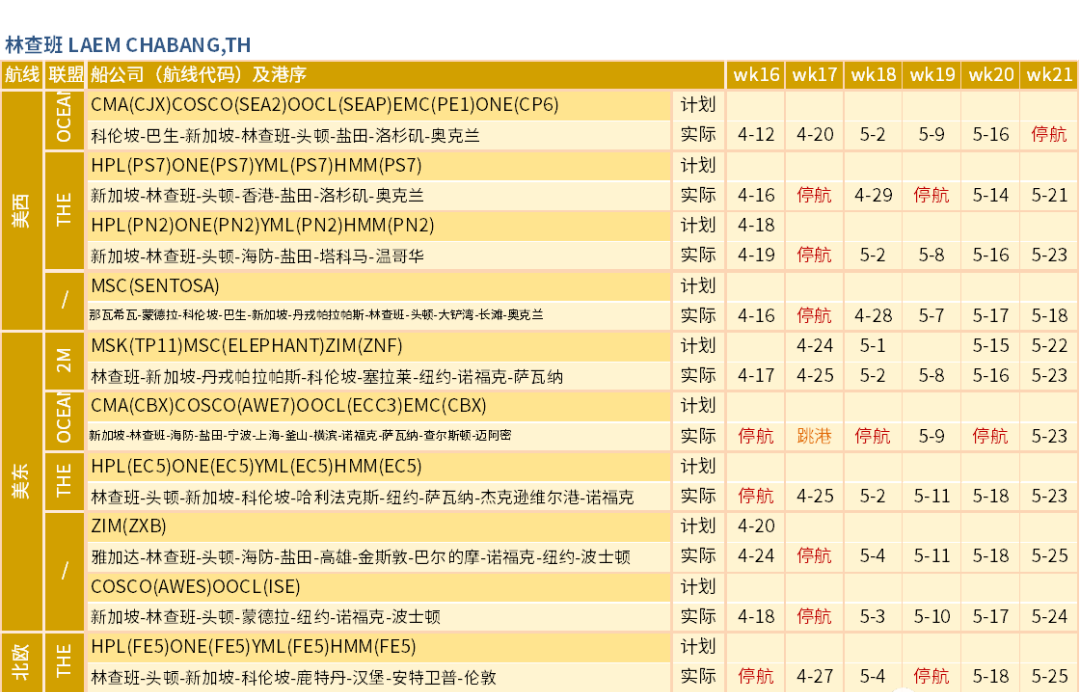
Task: Select the 4-12 date cell under wk16
Action: (x=756, y=135)
